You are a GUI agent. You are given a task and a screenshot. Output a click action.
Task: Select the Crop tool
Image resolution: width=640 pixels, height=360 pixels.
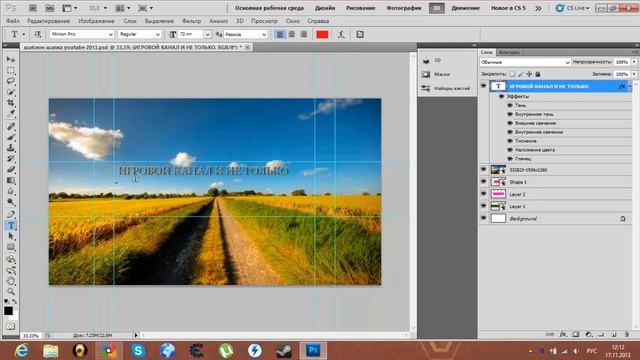coord(11,103)
